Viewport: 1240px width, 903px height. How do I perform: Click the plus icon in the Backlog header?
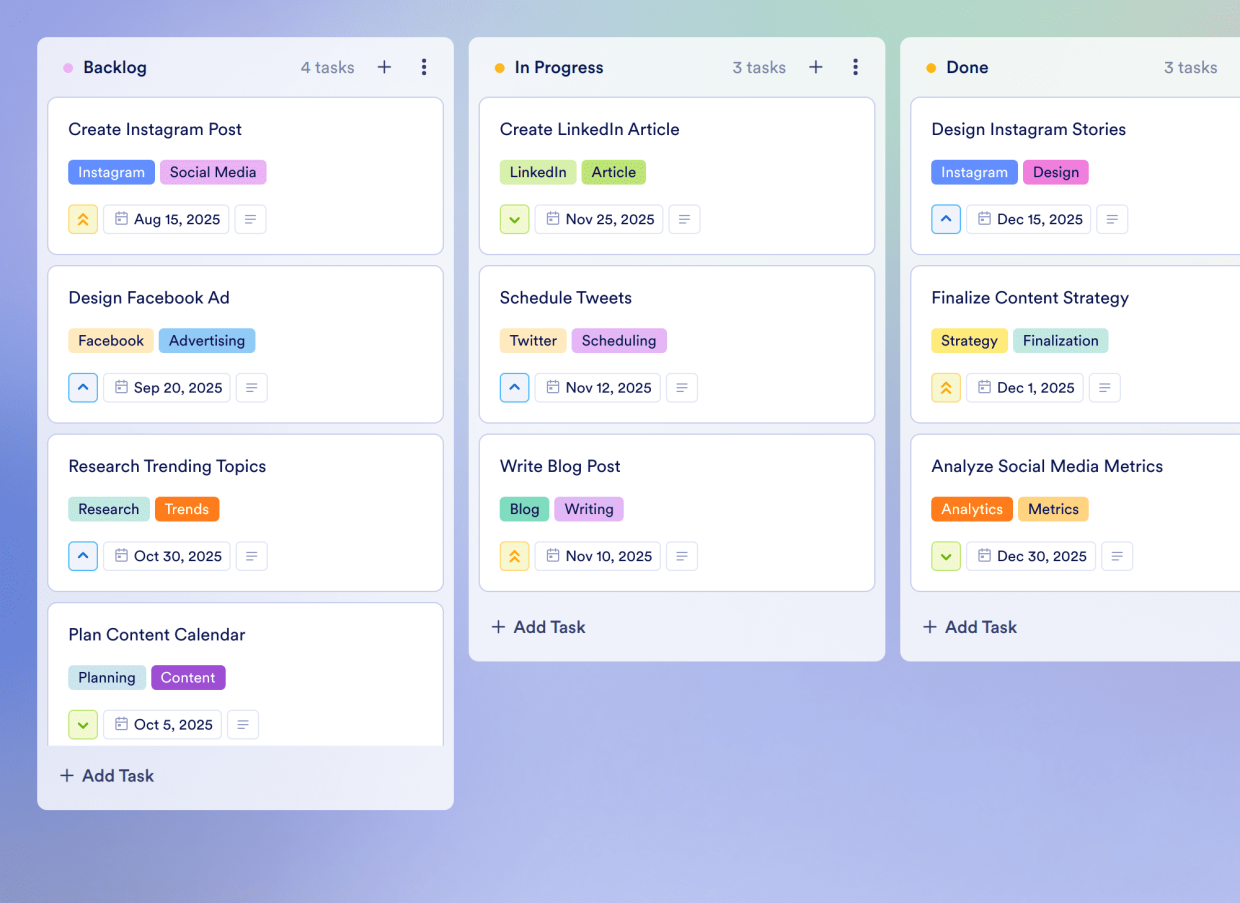384,67
